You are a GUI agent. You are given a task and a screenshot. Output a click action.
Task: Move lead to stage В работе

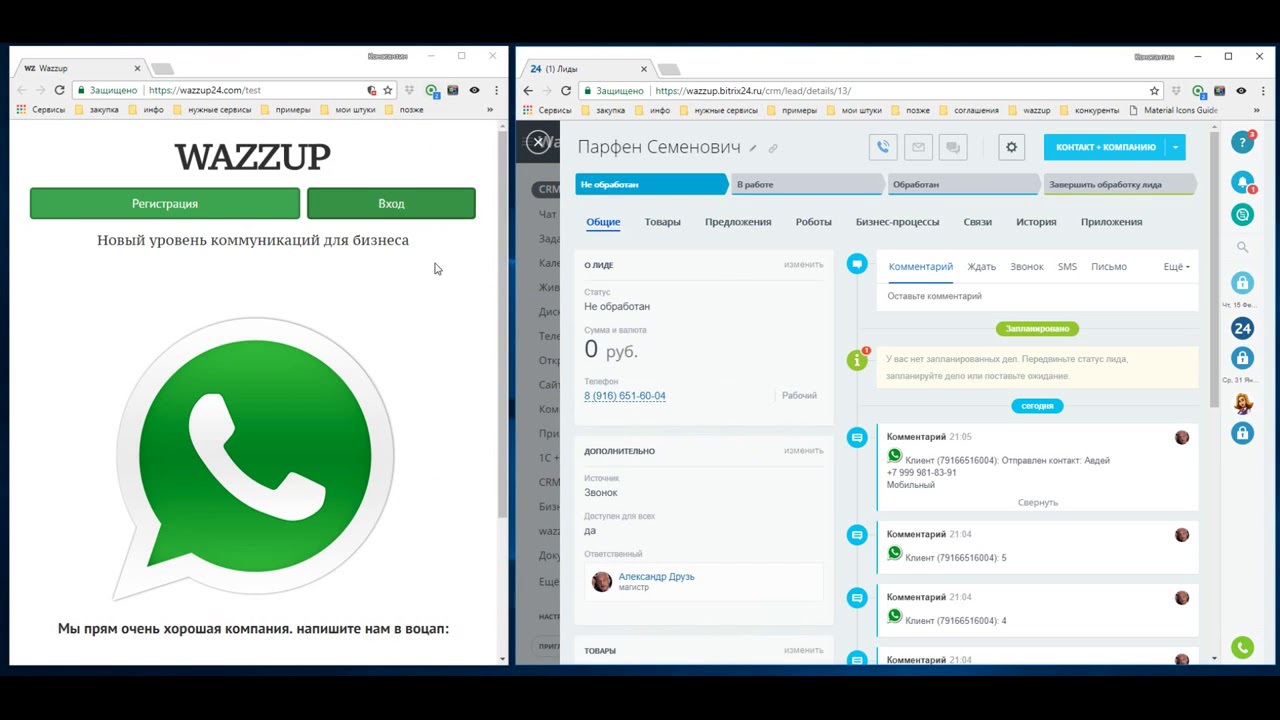pos(806,184)
